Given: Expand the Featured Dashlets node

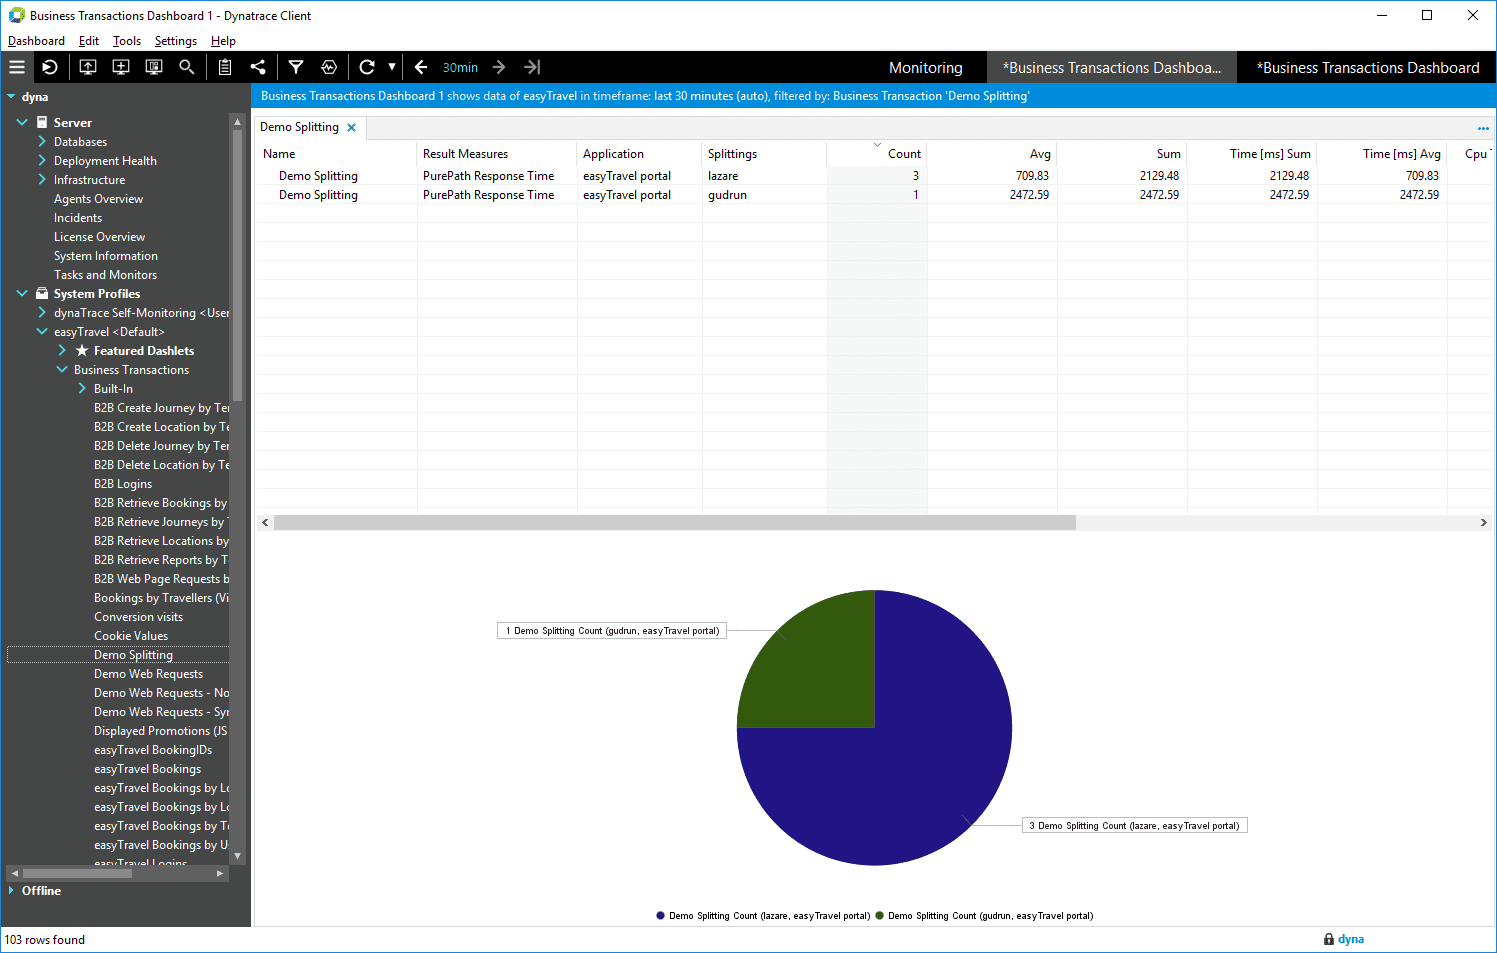Looking at the screenshot, I should (62, 350).
